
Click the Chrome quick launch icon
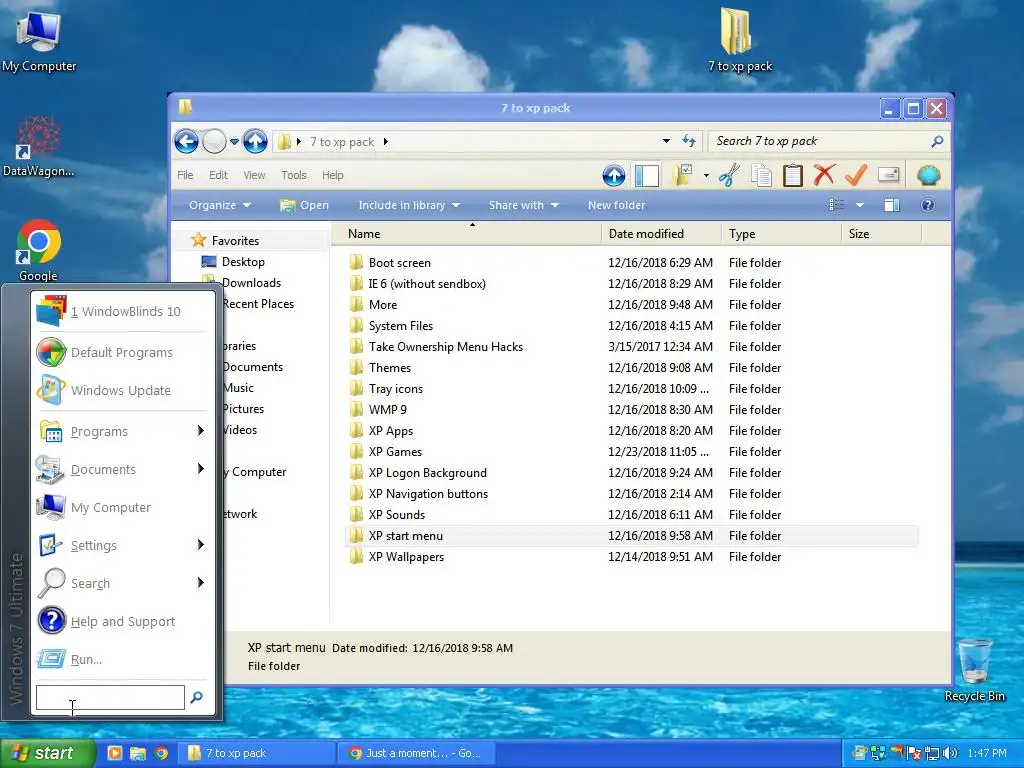tap(161, 753)
